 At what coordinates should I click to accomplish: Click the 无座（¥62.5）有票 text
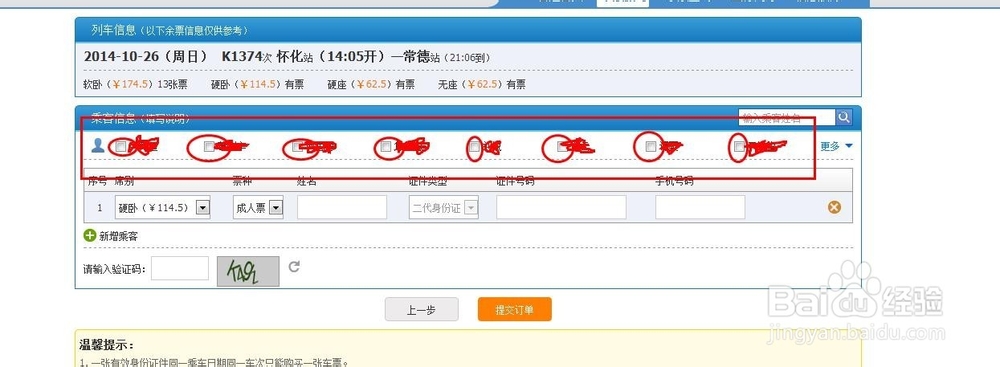(x=482, y=84)
